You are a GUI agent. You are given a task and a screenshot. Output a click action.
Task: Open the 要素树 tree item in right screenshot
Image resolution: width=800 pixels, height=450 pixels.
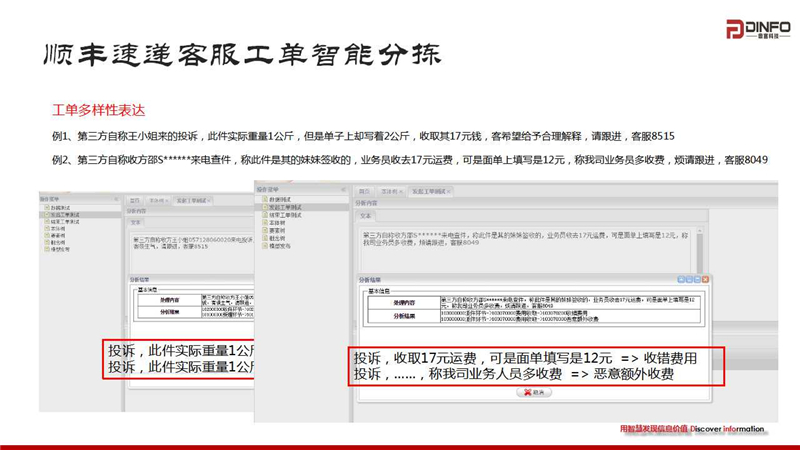[278, 231]
